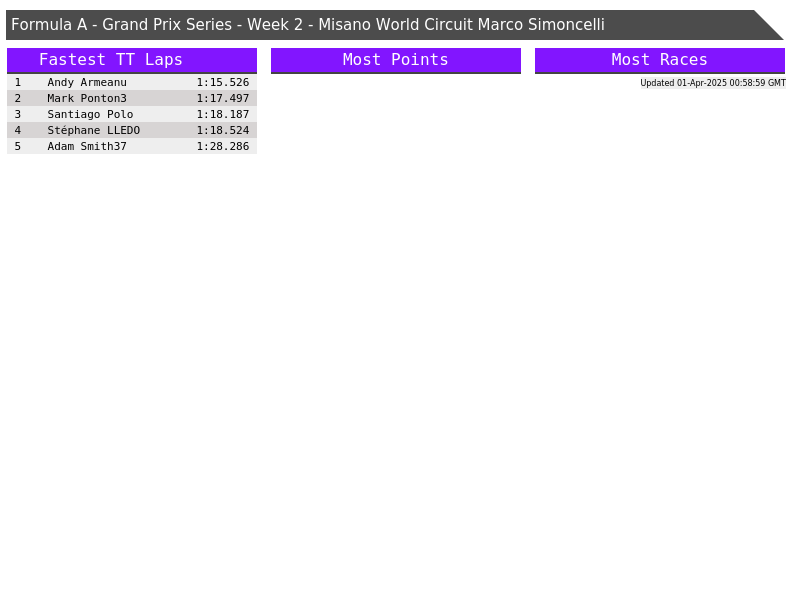
Task: Click lap time 1:18.187
Action: tap(223, 114)
